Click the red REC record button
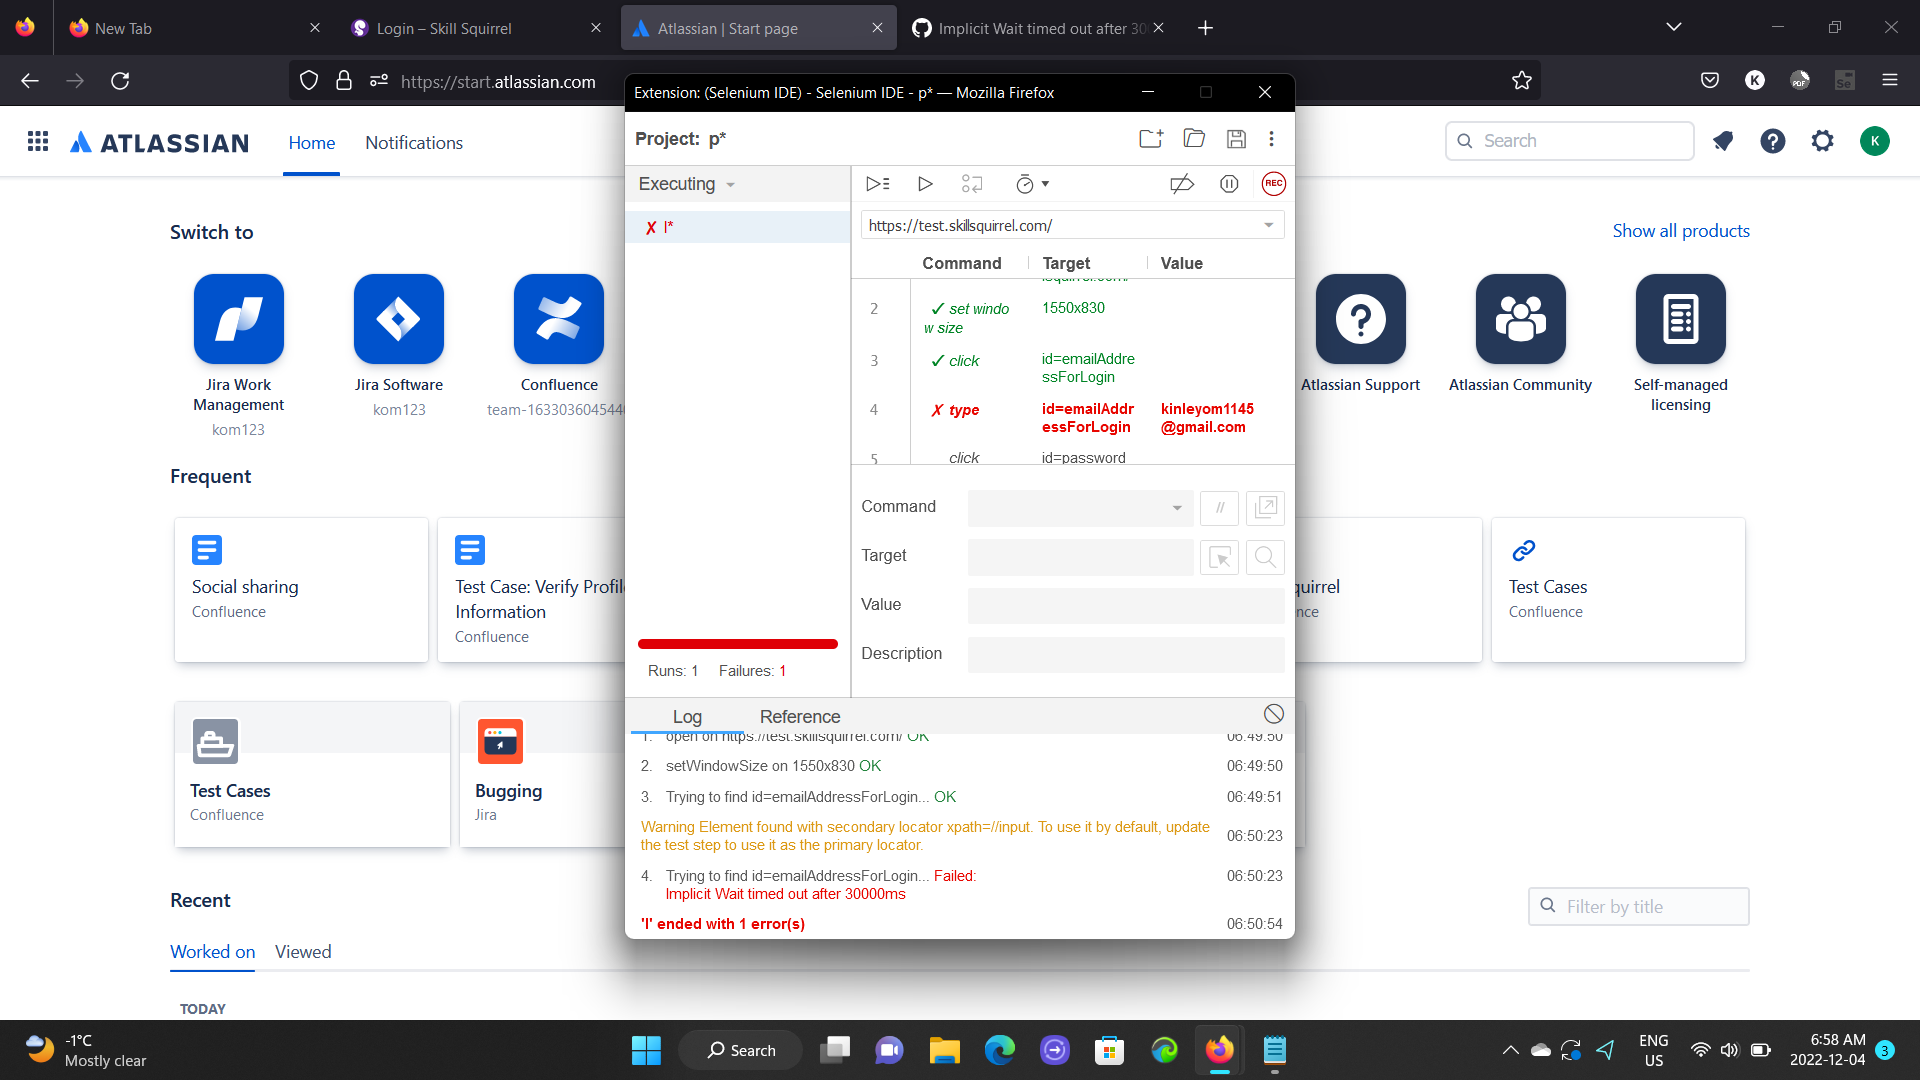This screenshot has width=1920, height=1080. 1273,184
